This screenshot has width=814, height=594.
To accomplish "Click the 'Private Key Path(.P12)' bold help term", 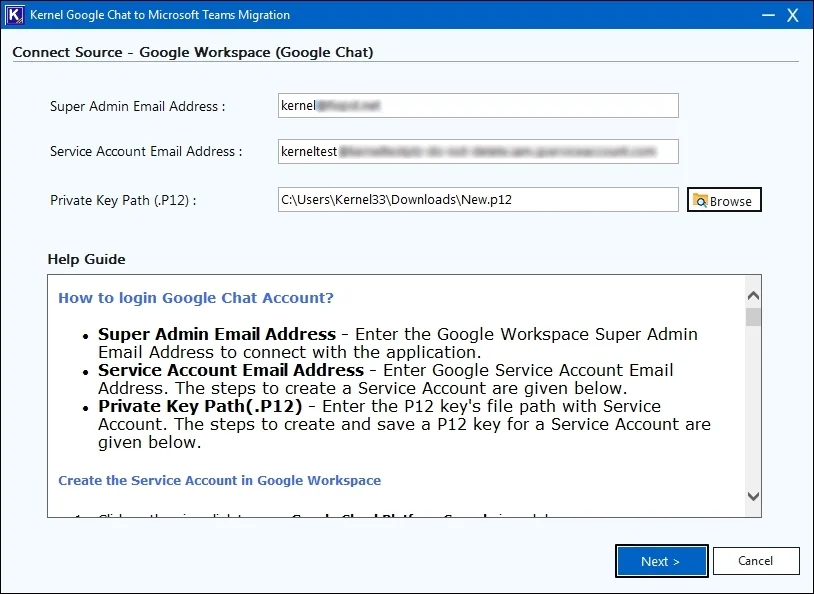I will (200, 406).
